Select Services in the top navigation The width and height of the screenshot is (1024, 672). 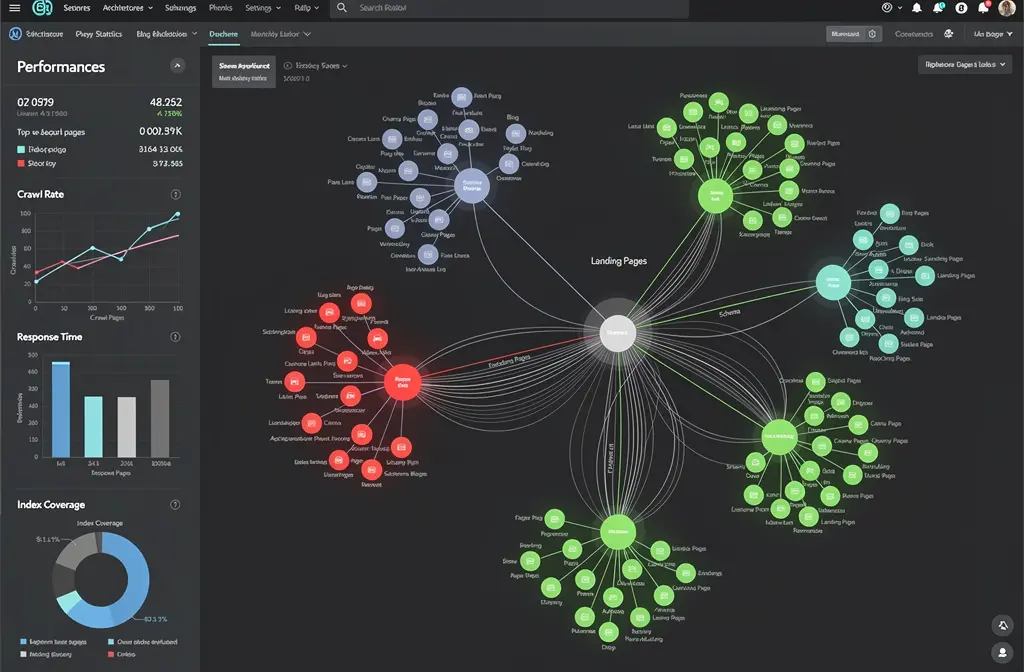point(76,9)
